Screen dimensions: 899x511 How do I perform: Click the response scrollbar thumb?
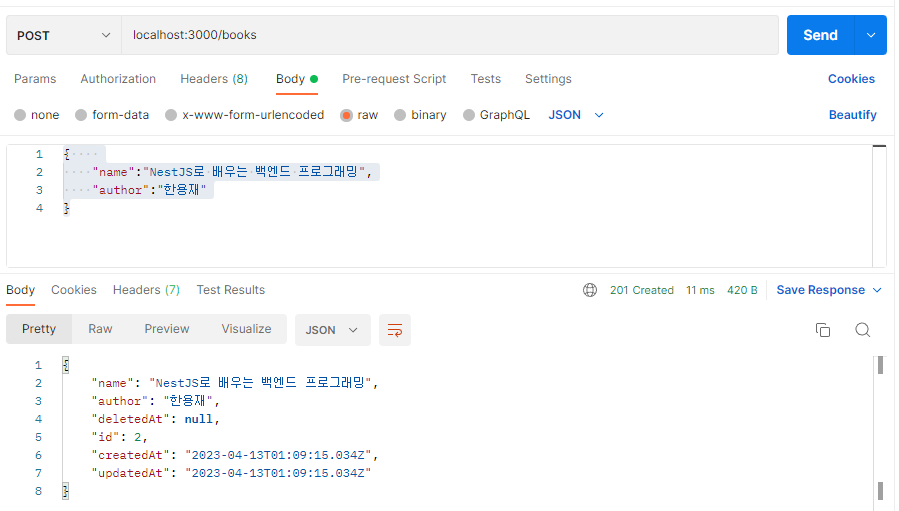point(881,365)
